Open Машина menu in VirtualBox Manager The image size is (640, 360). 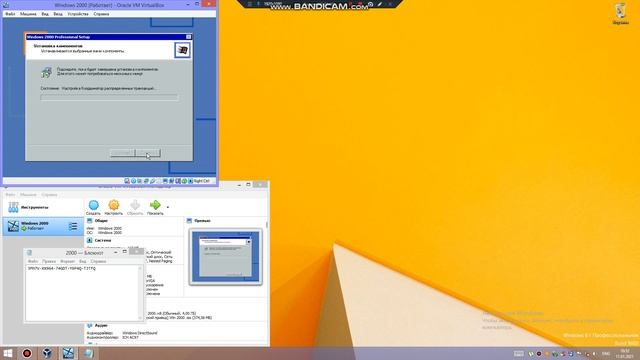pos(28,195)
